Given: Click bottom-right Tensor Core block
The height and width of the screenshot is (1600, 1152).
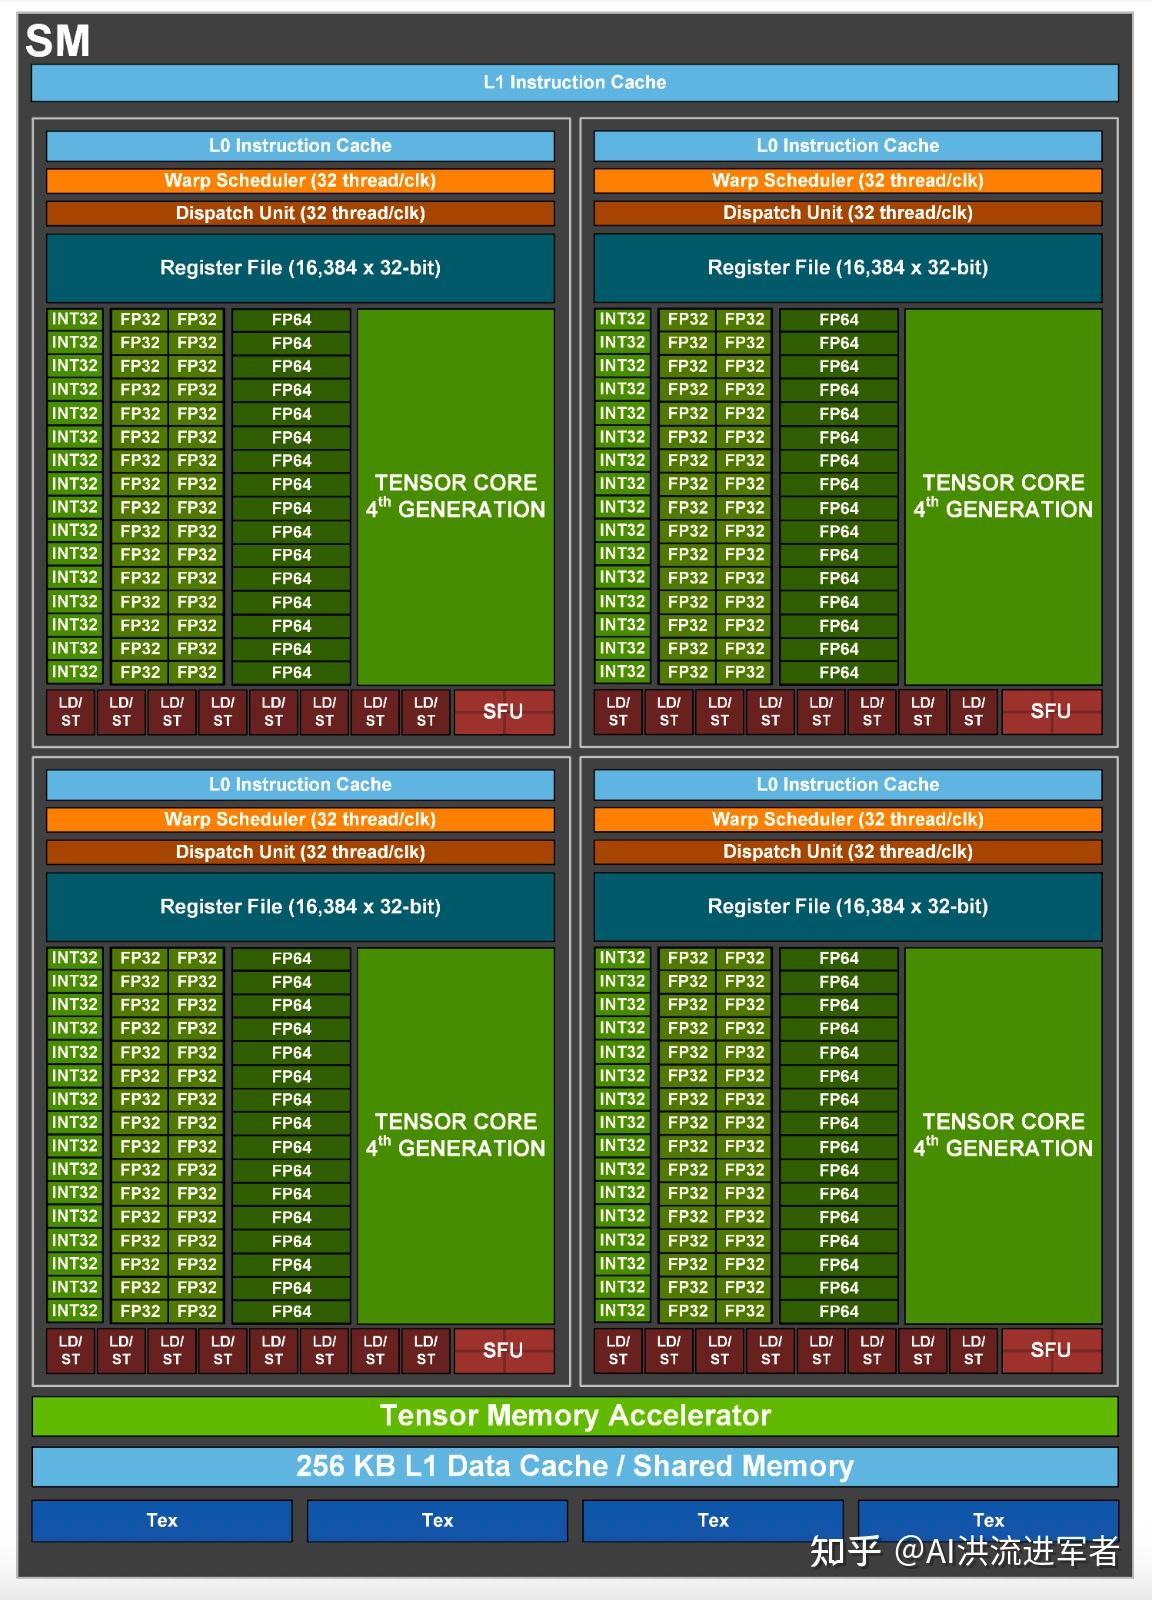Looking at the screenshot, I should 1003,1136.
